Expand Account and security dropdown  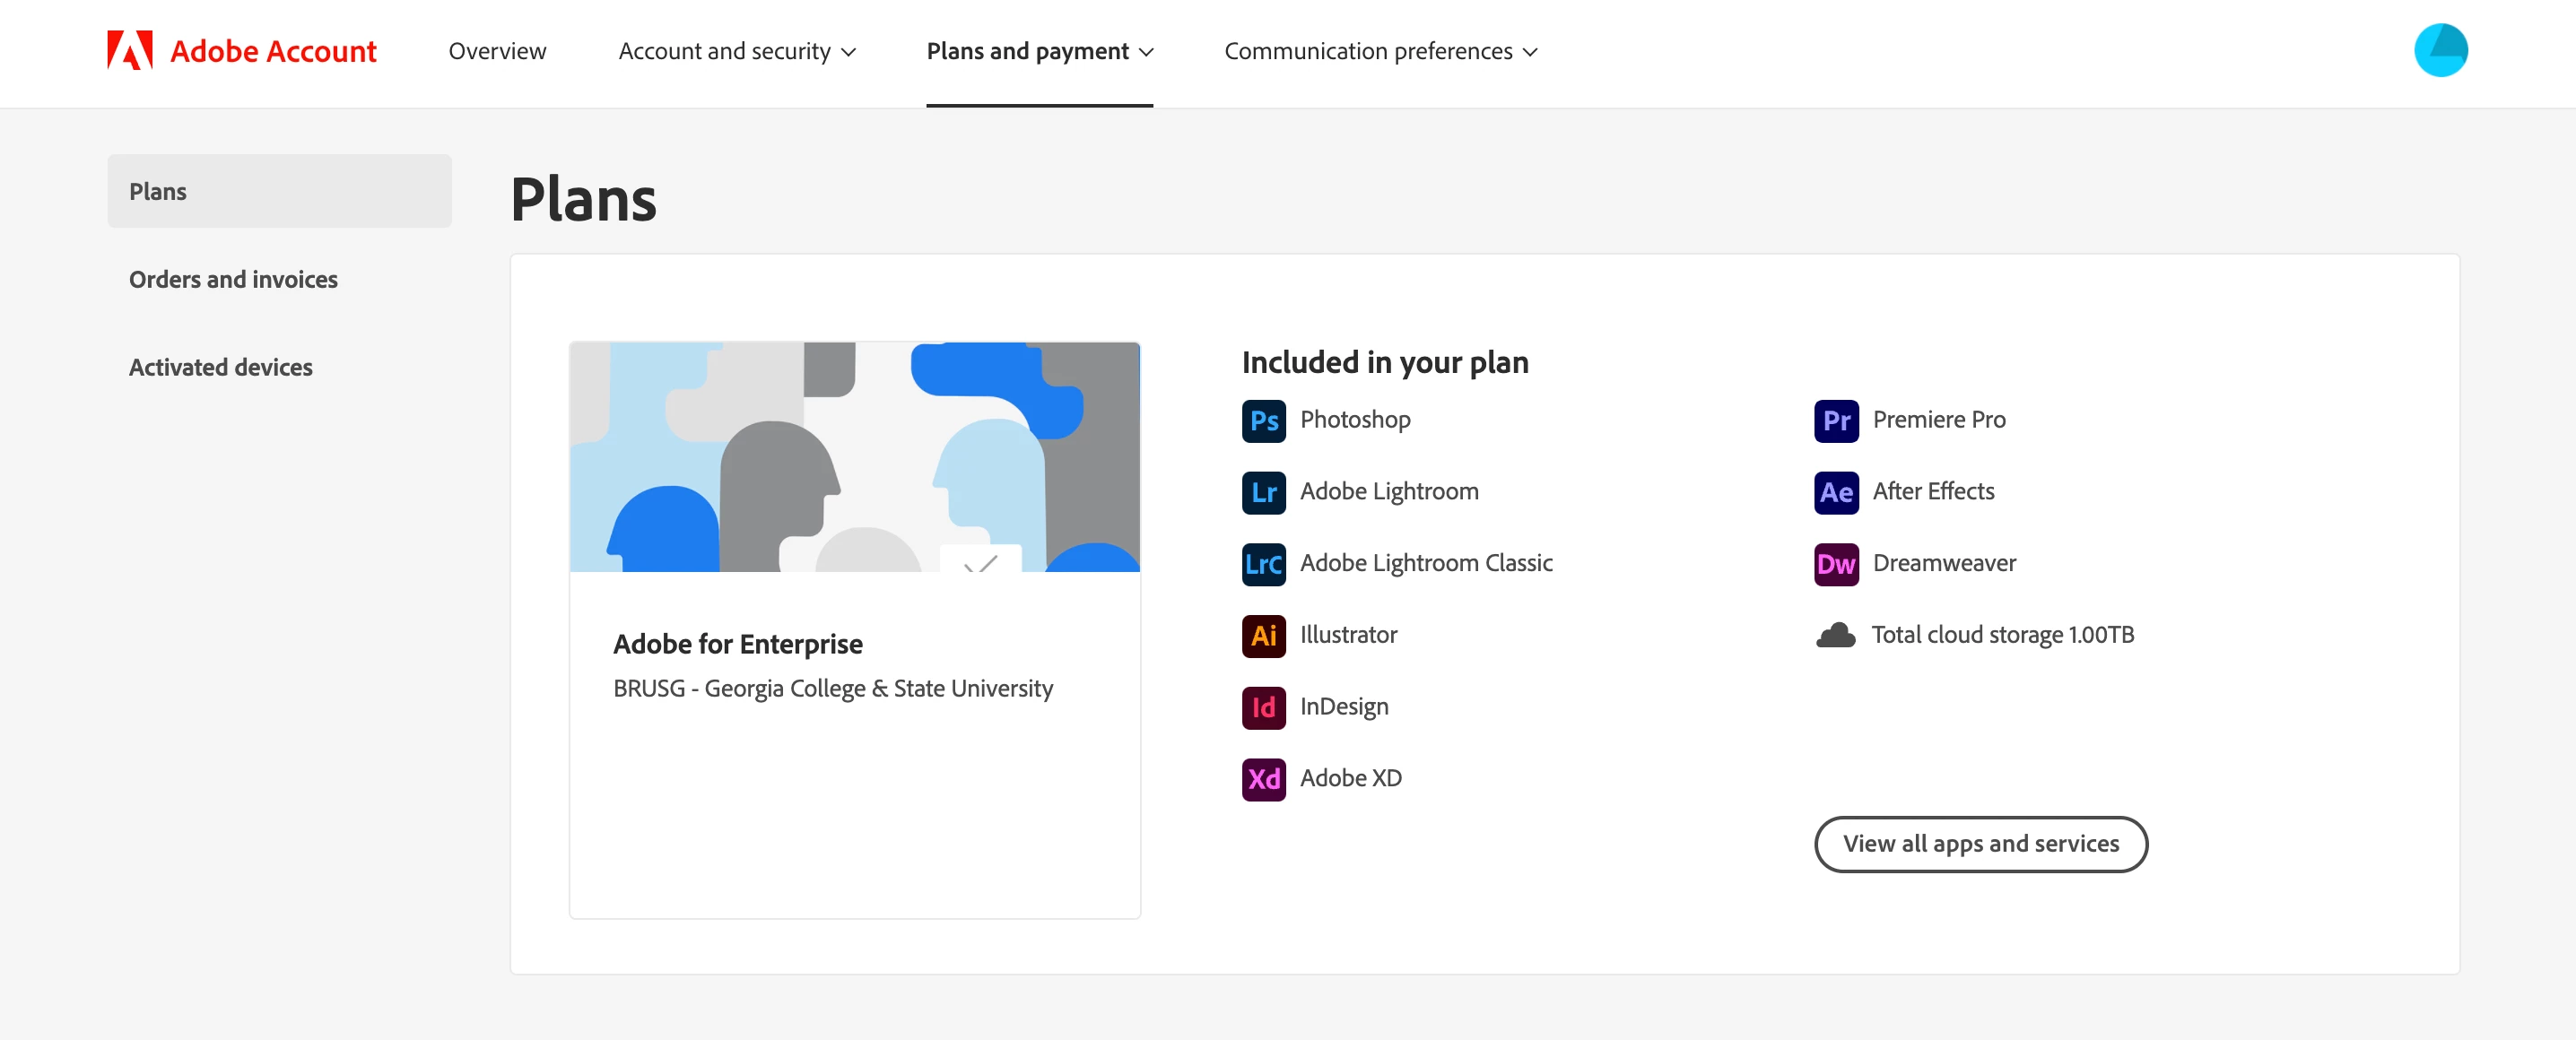[737, 51]
